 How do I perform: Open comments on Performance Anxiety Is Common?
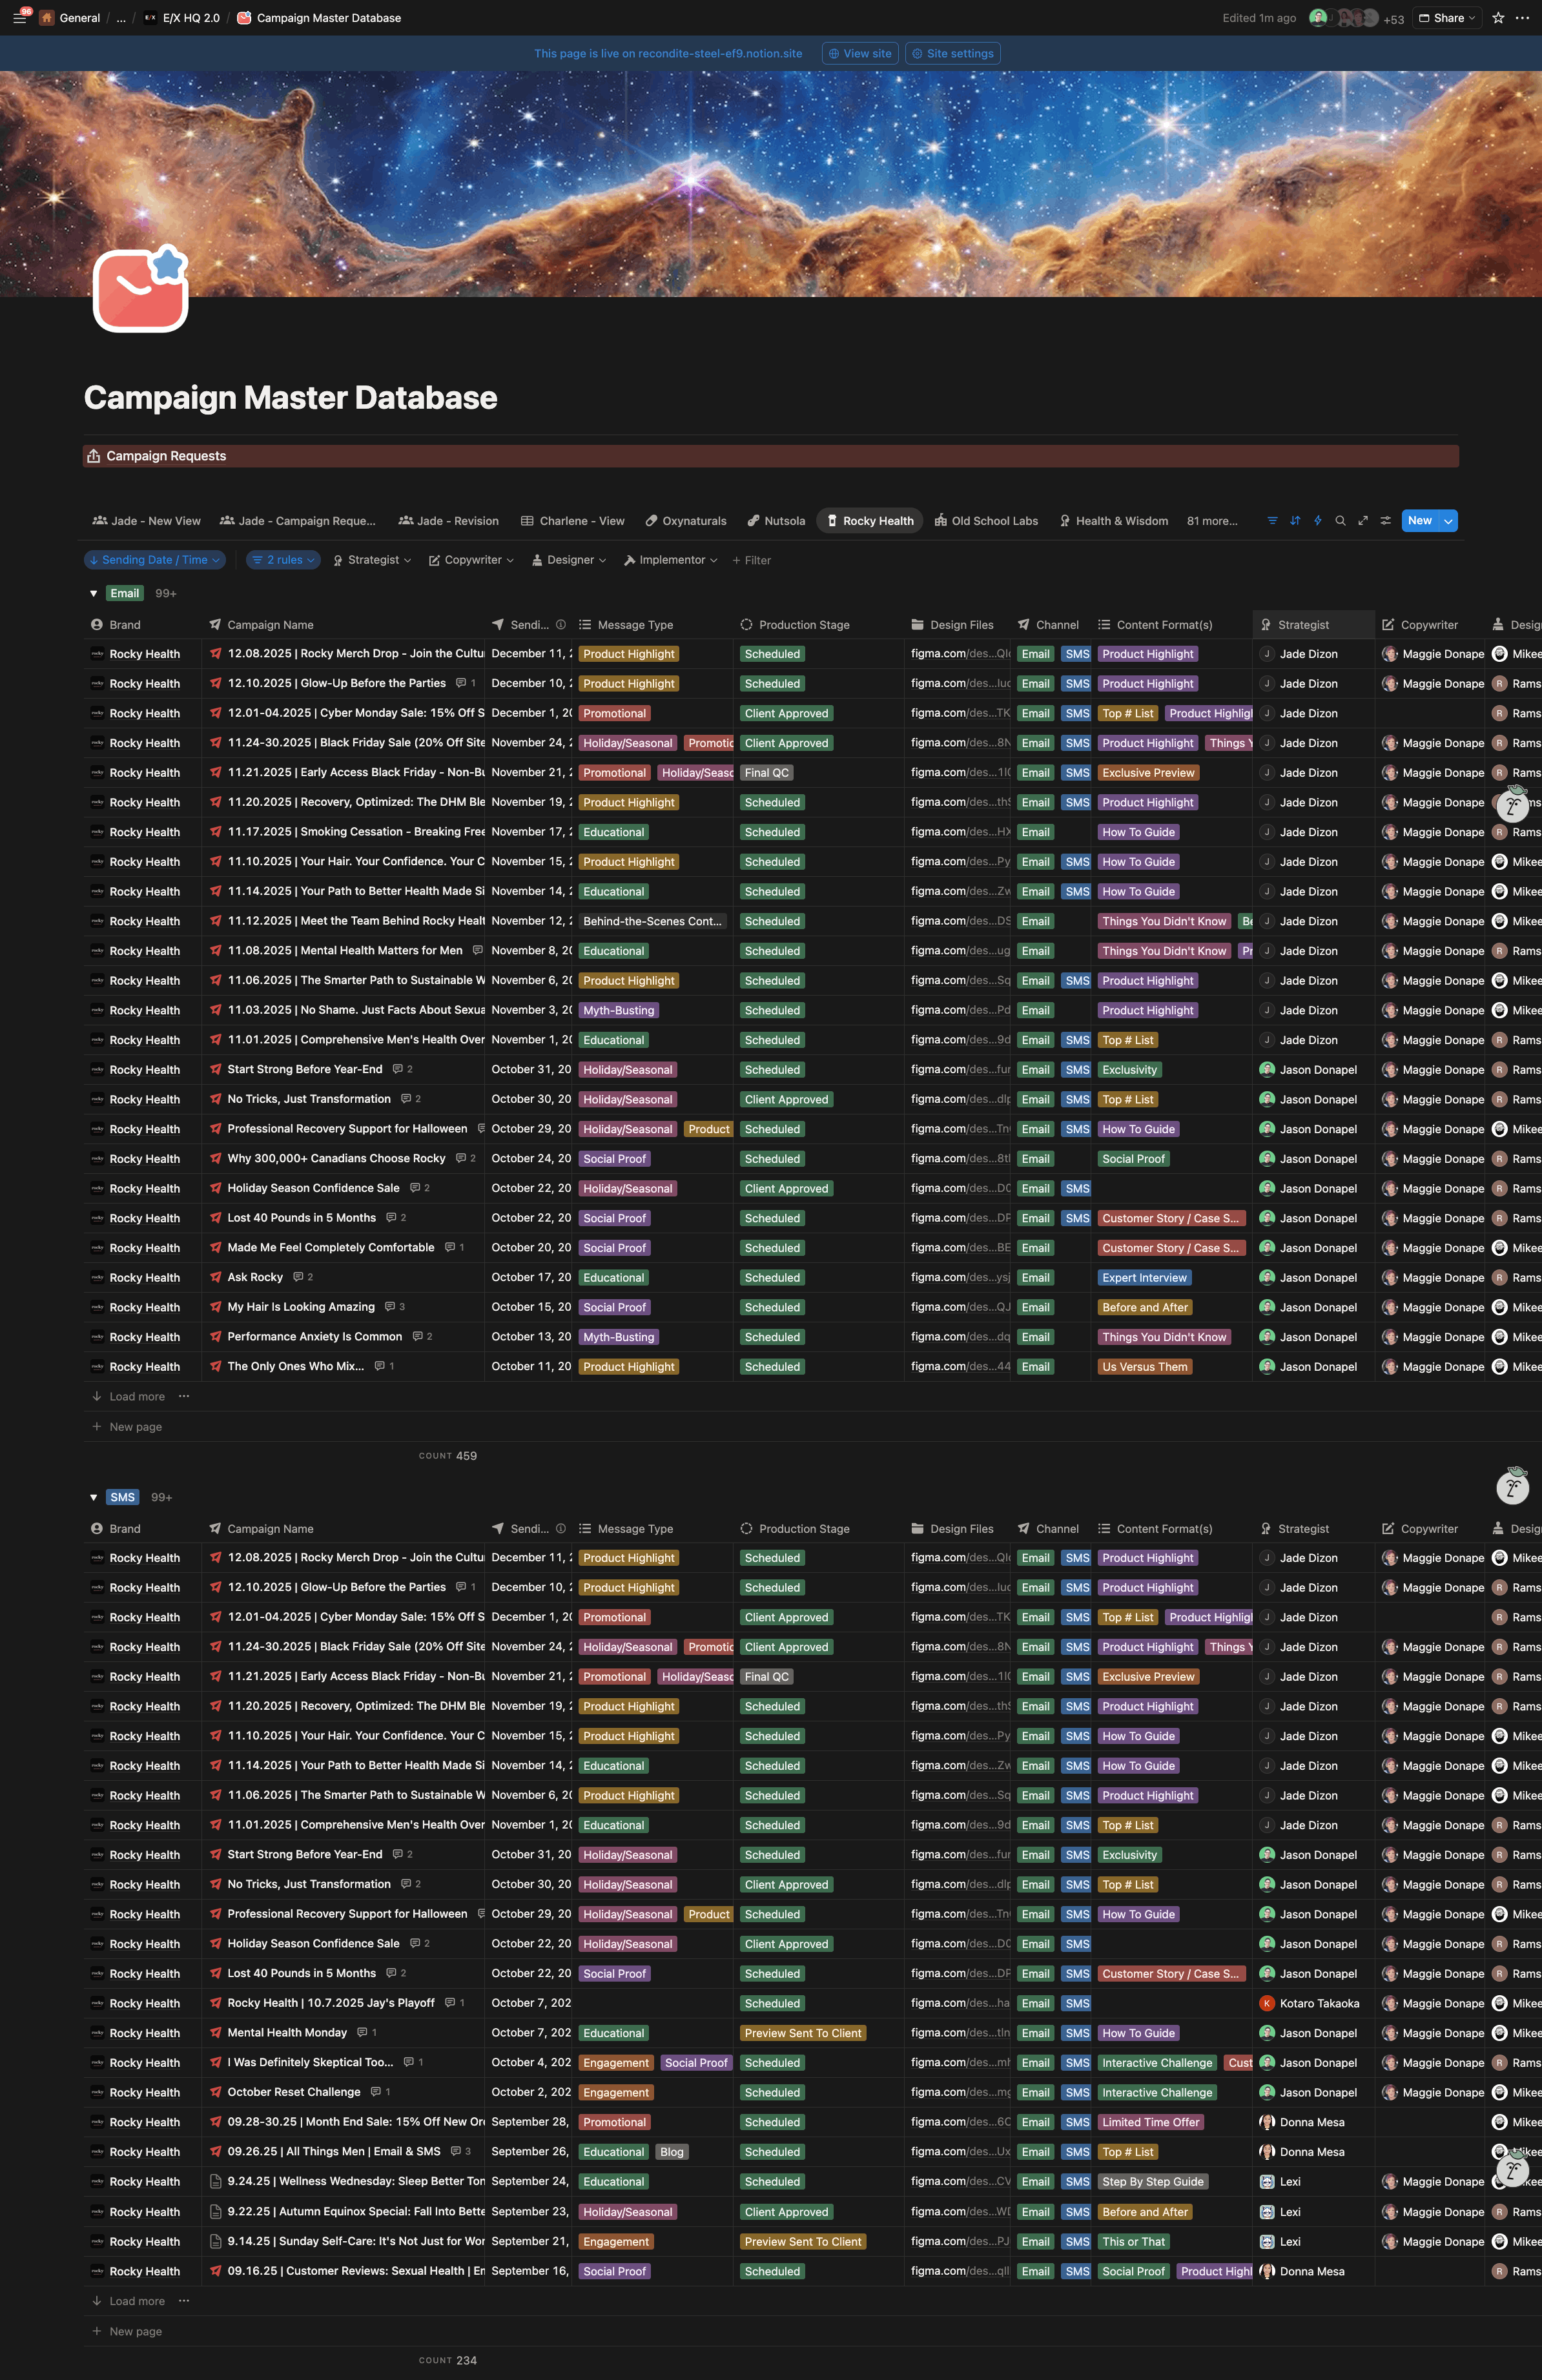point(422,1337)
